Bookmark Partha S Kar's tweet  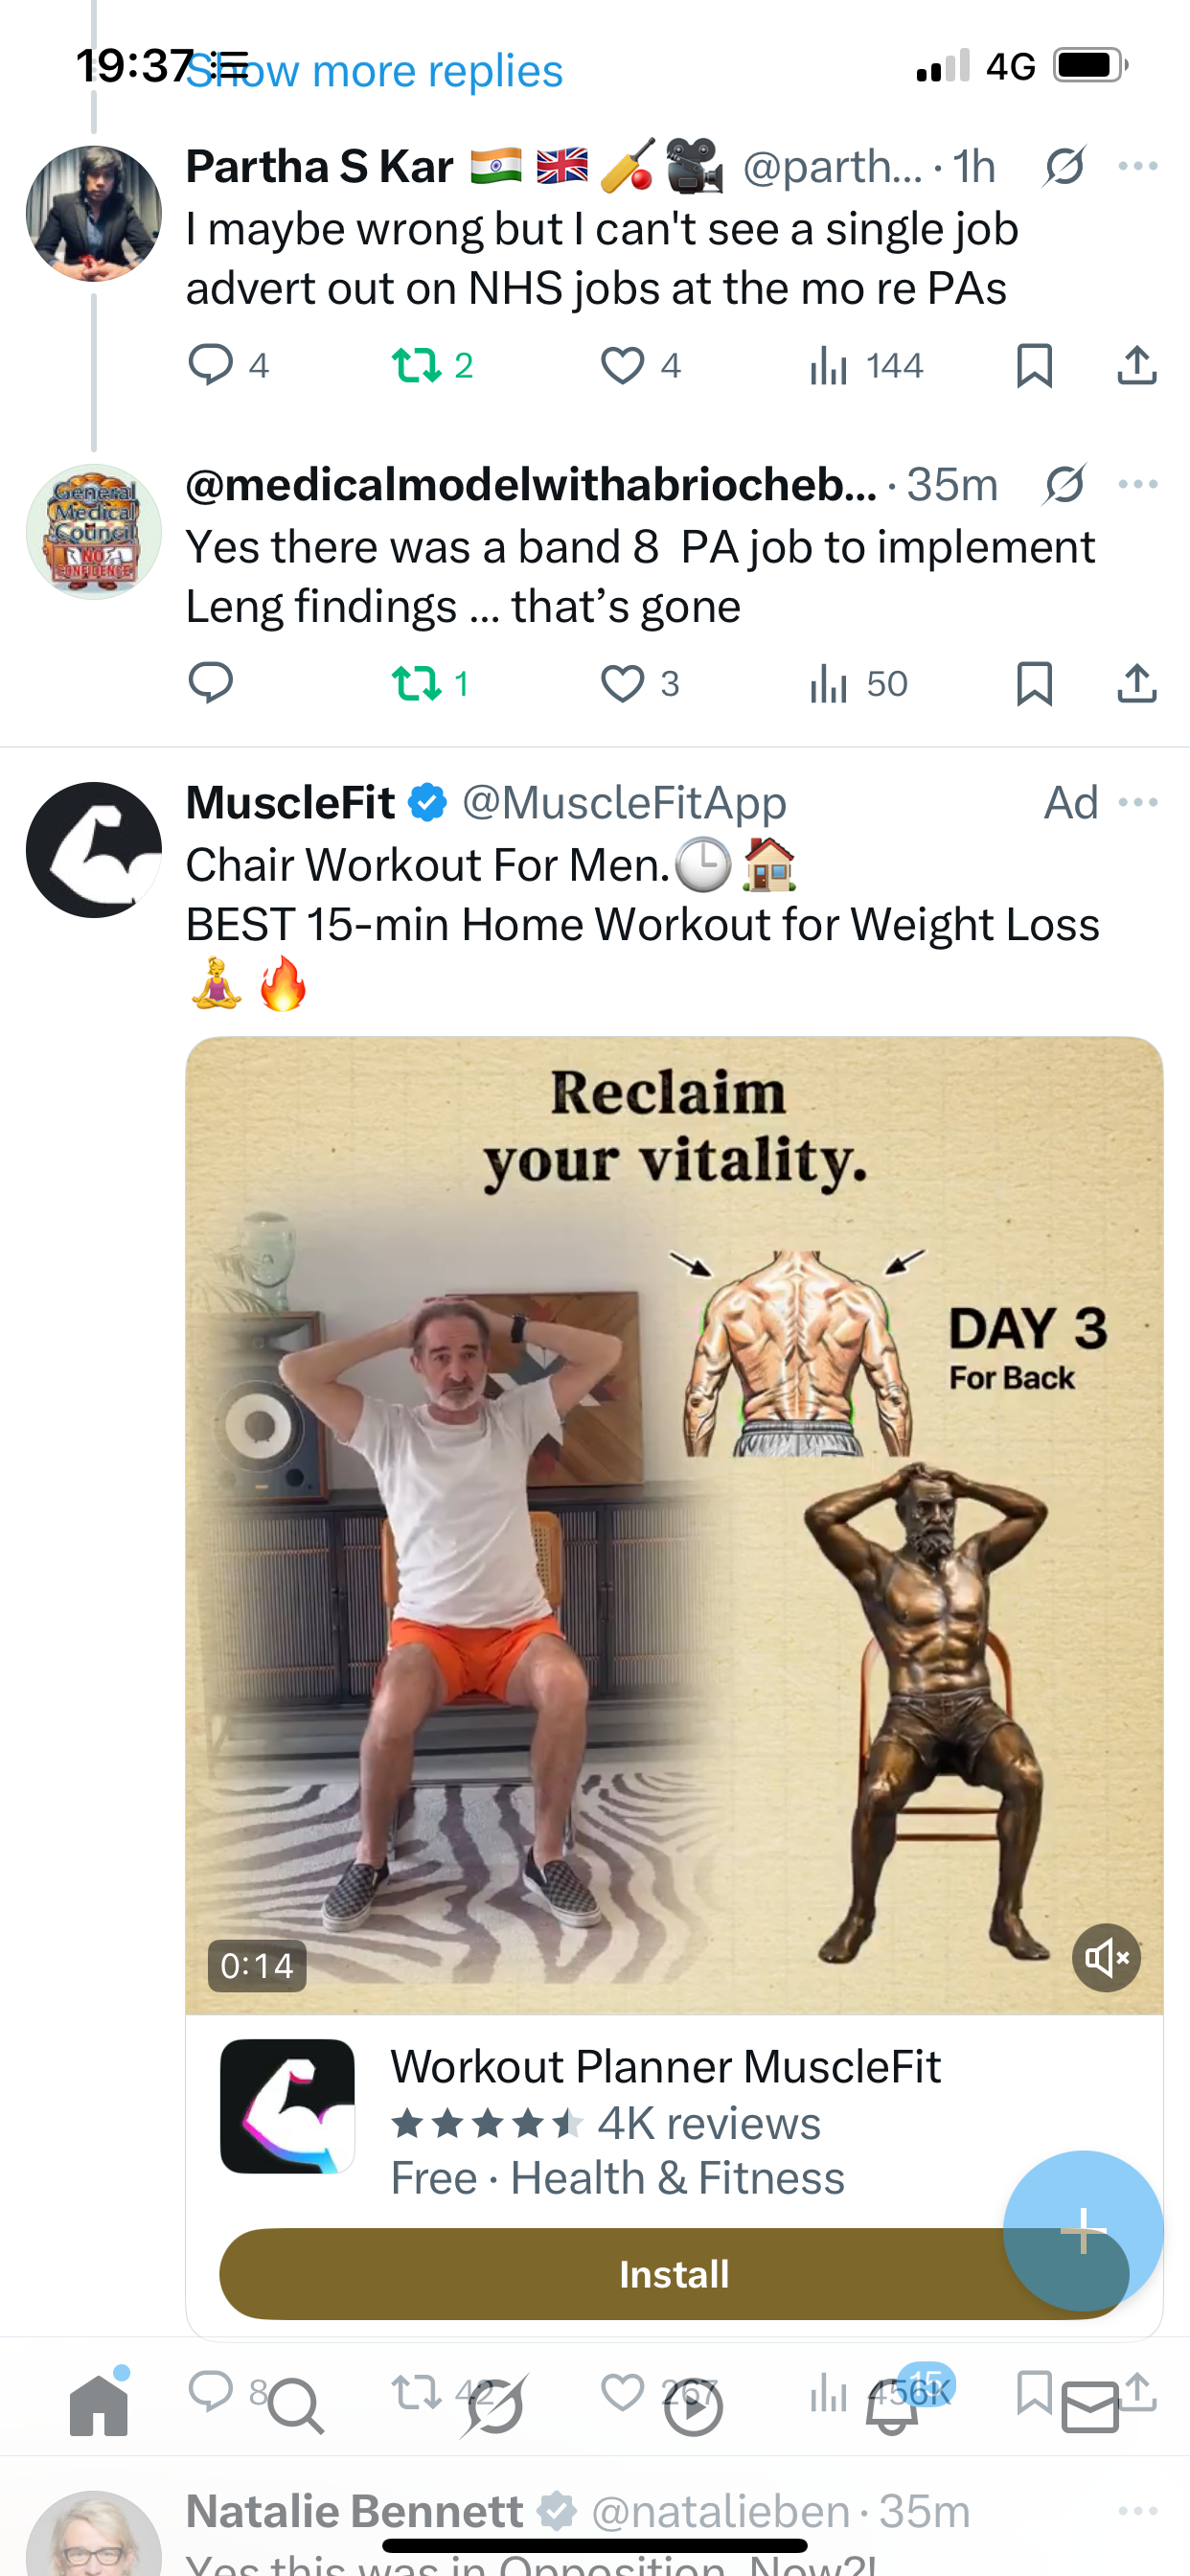coord(1034,365)
